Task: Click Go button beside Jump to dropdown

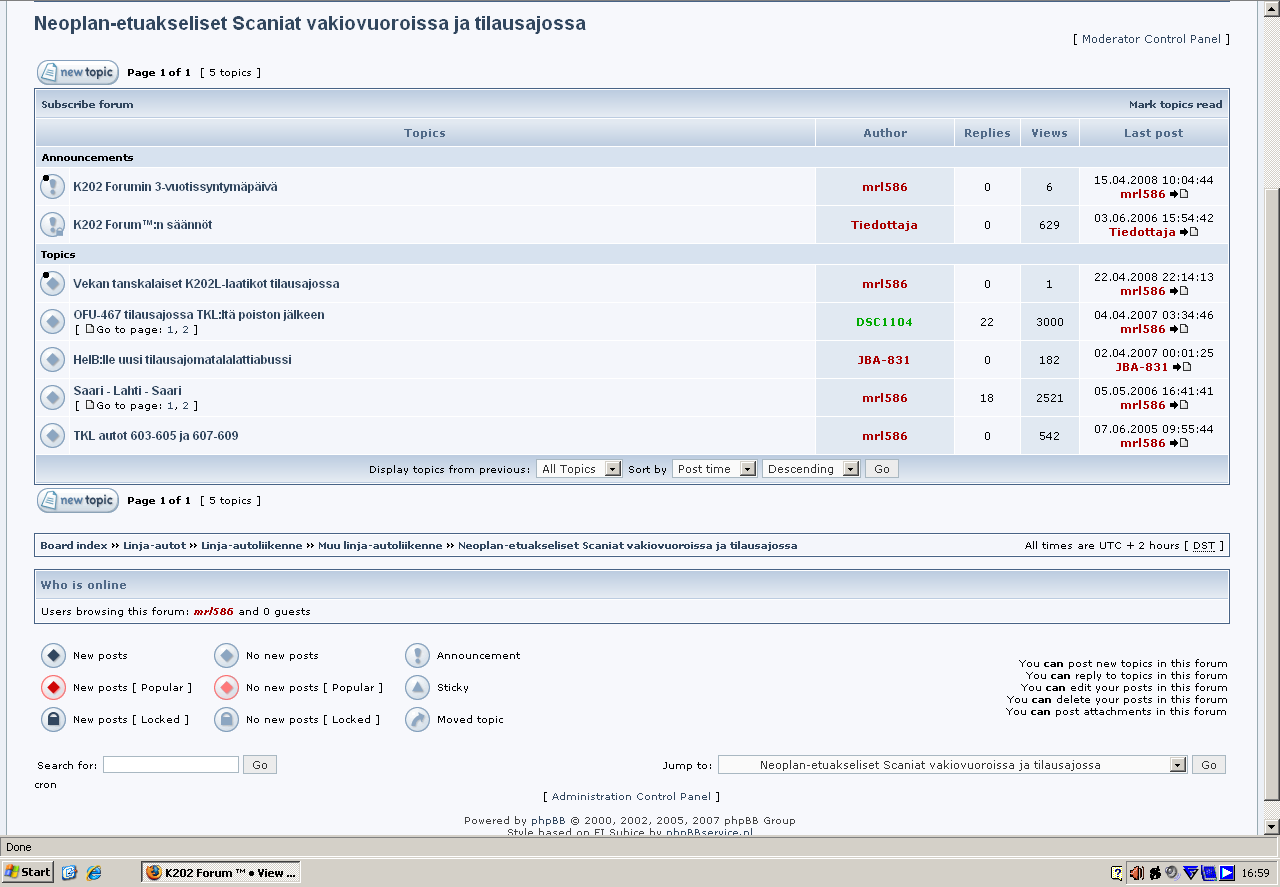Action: [1209, 765]
